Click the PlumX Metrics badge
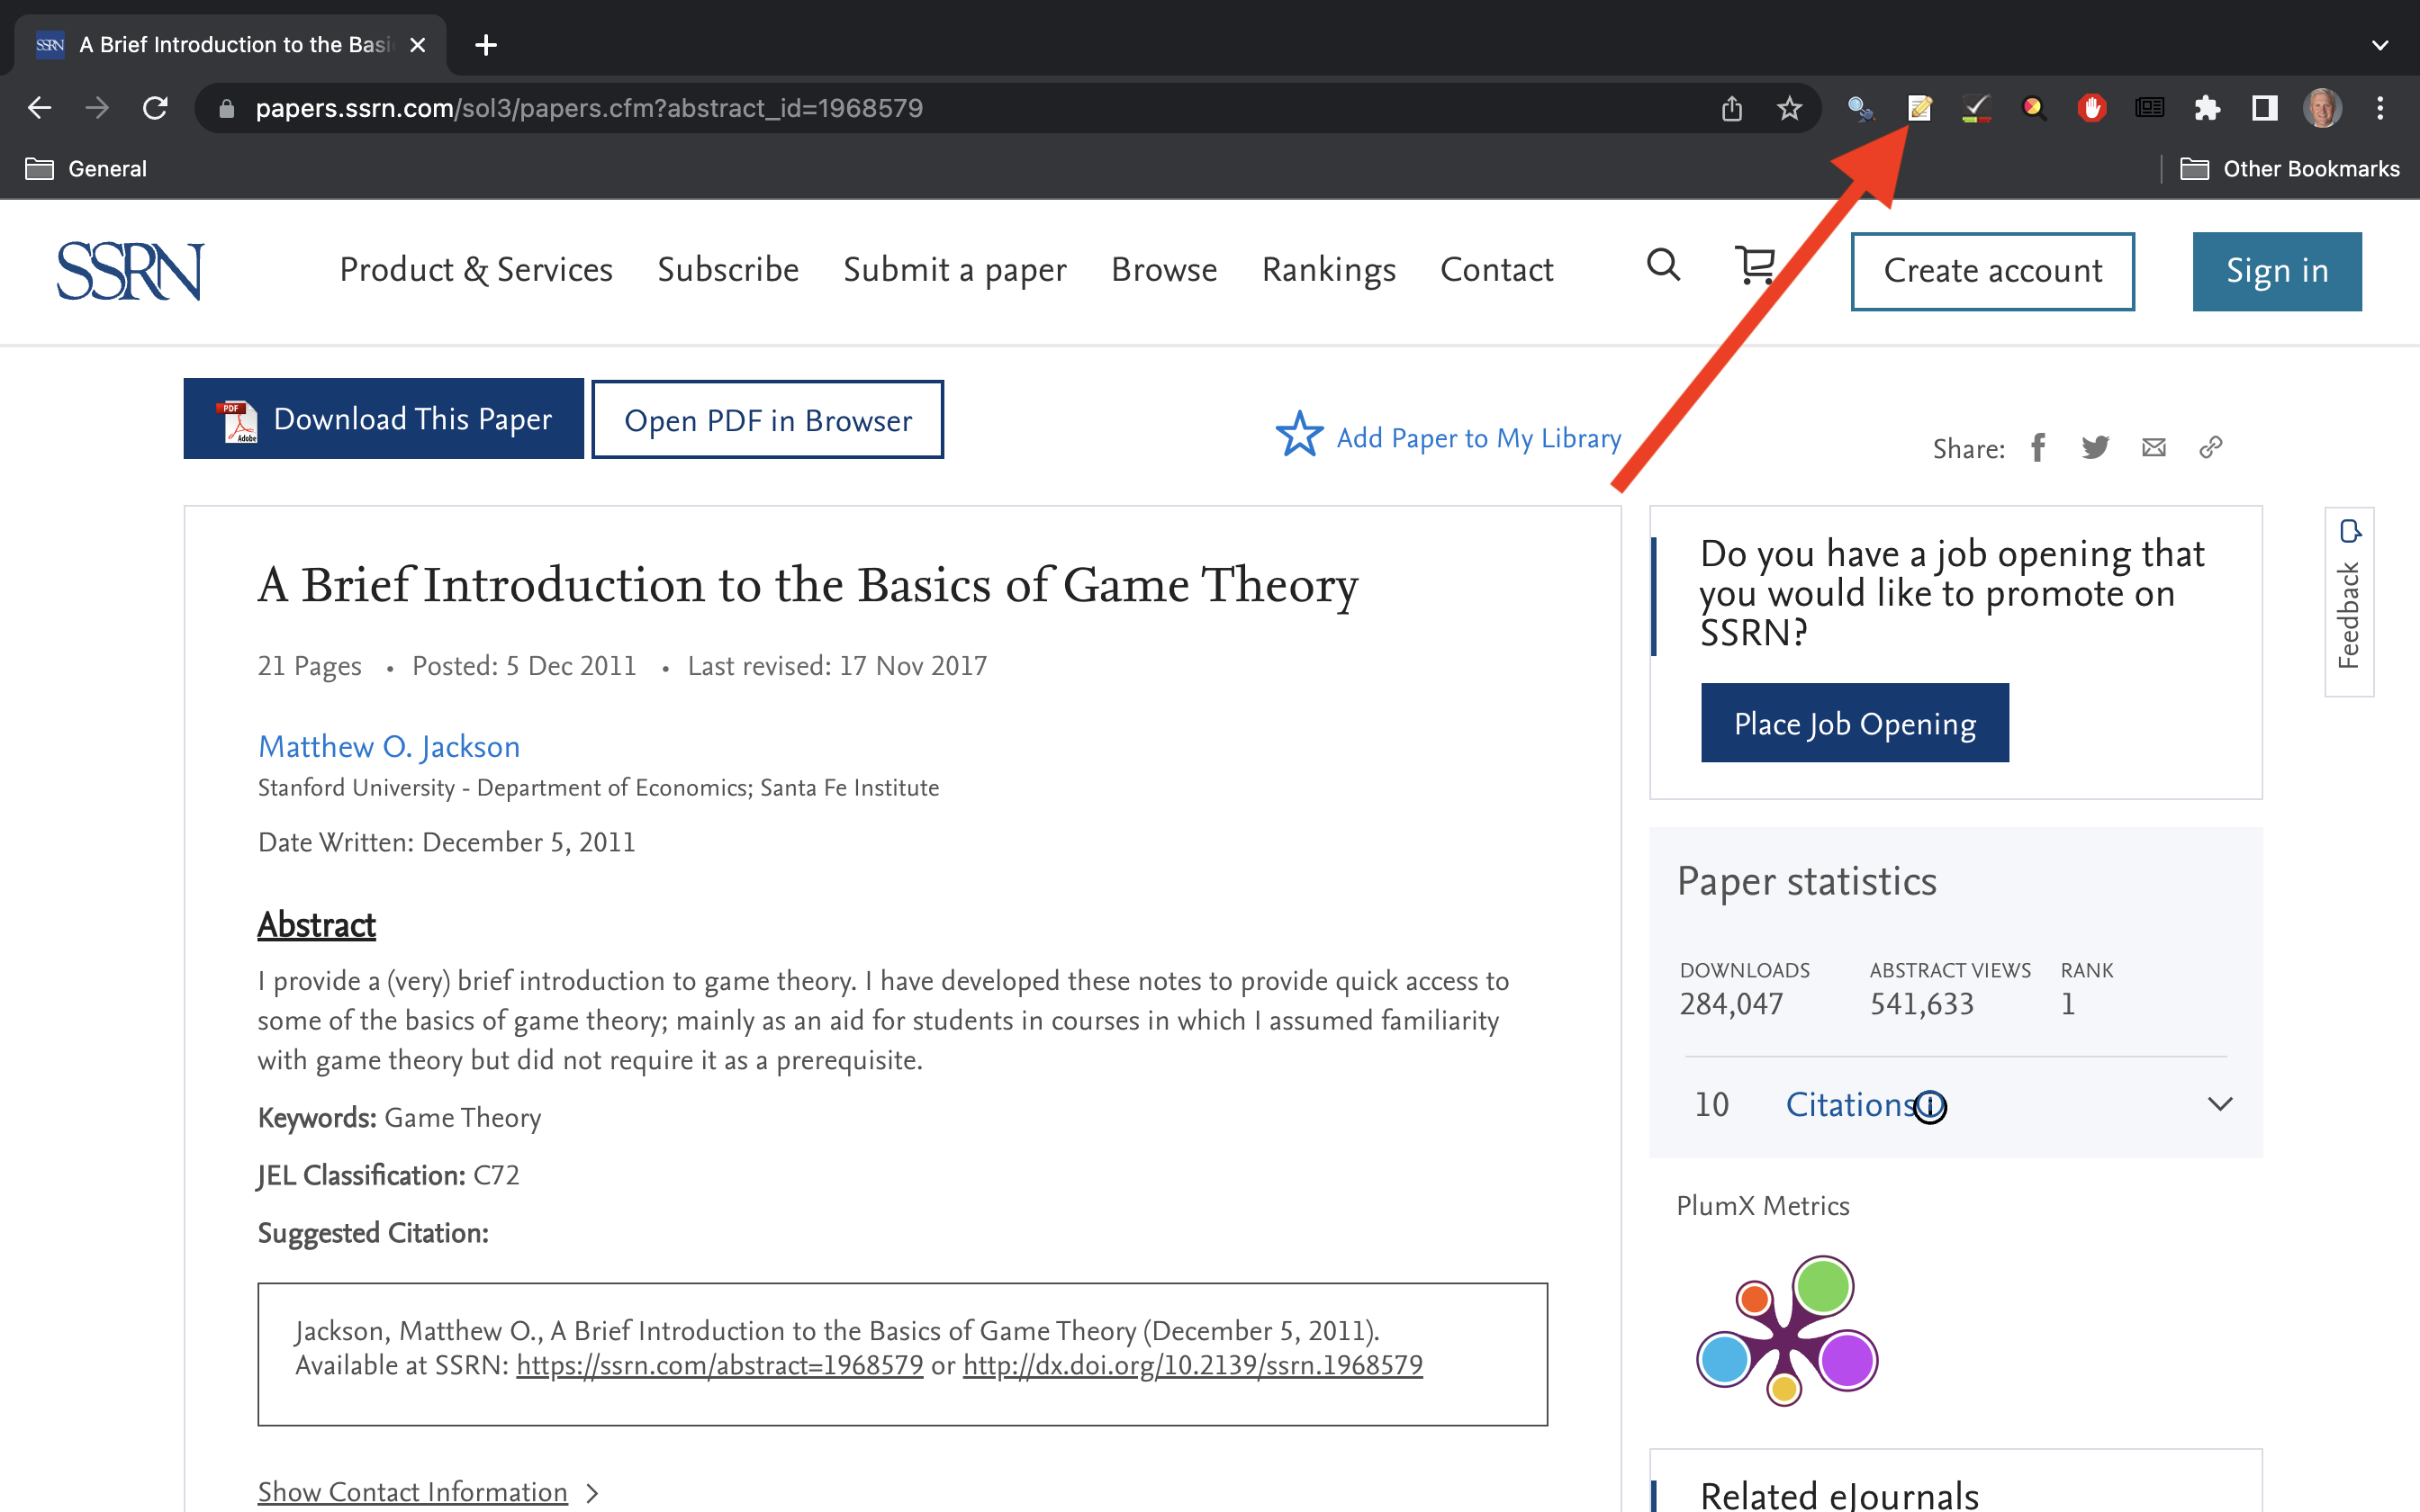 (1787, 1330)
